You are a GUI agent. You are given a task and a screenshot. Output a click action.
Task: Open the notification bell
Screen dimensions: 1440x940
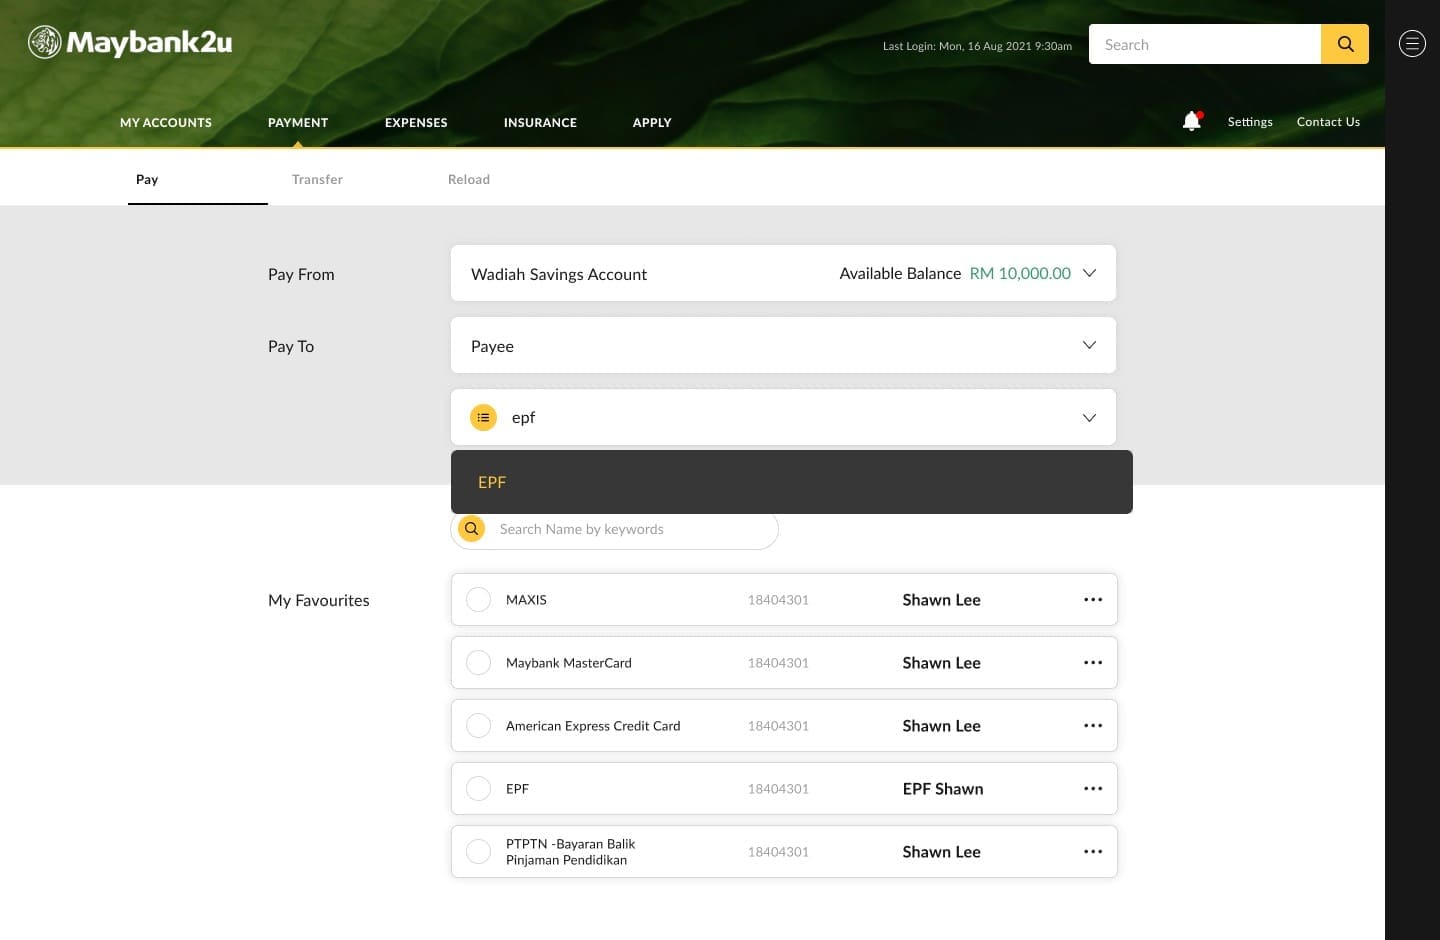click(1191, 120)
